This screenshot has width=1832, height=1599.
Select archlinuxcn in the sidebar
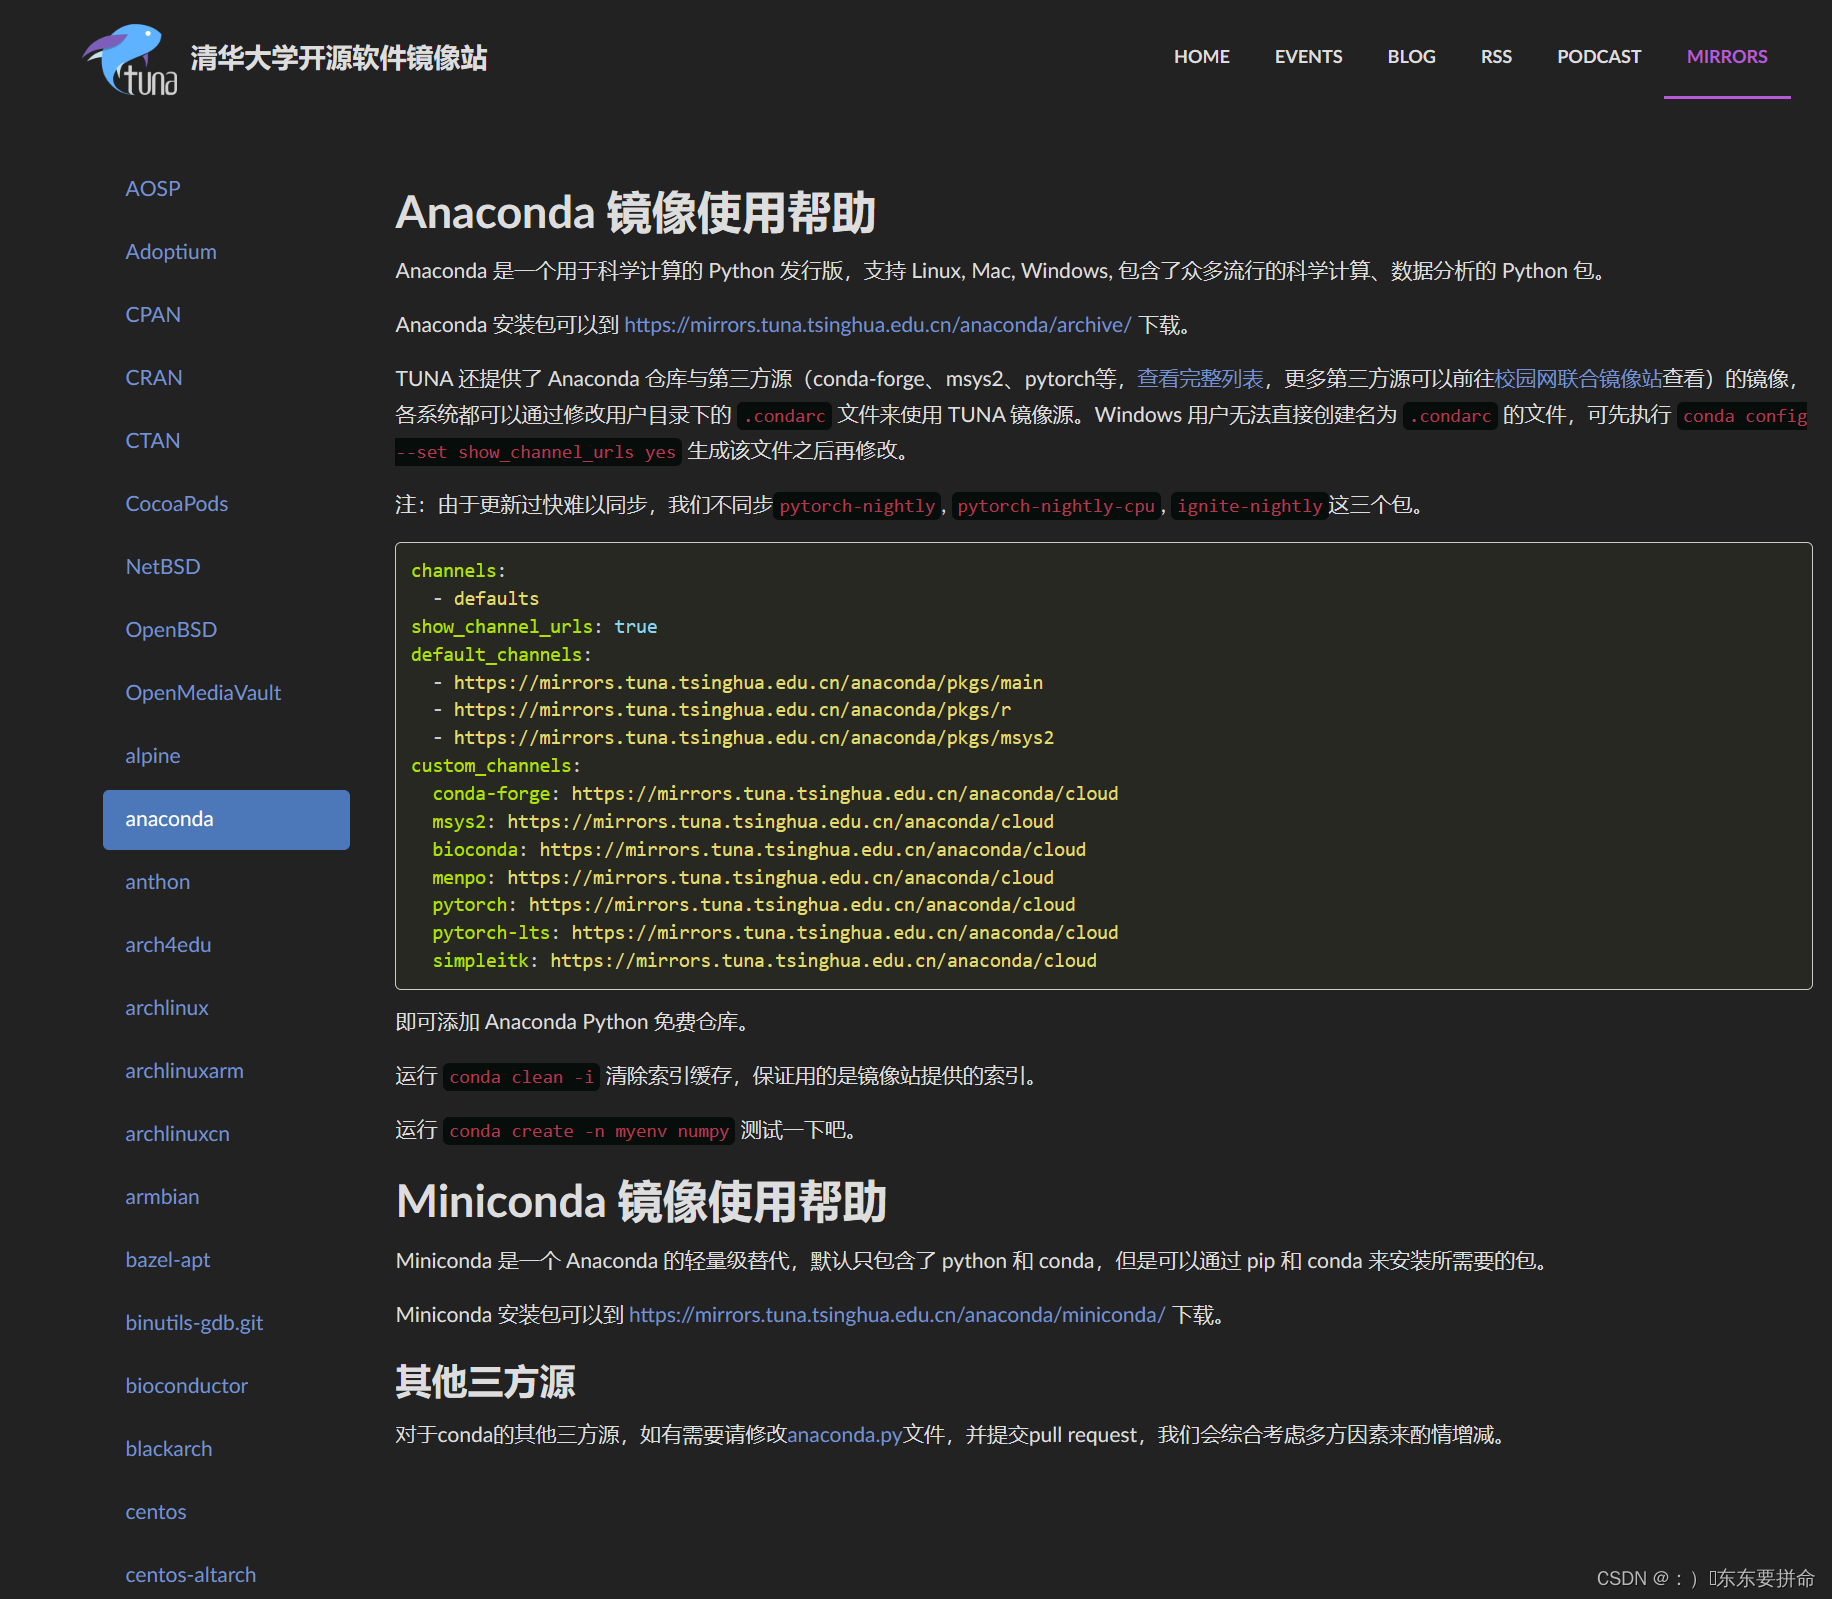tap(177, 1133)
